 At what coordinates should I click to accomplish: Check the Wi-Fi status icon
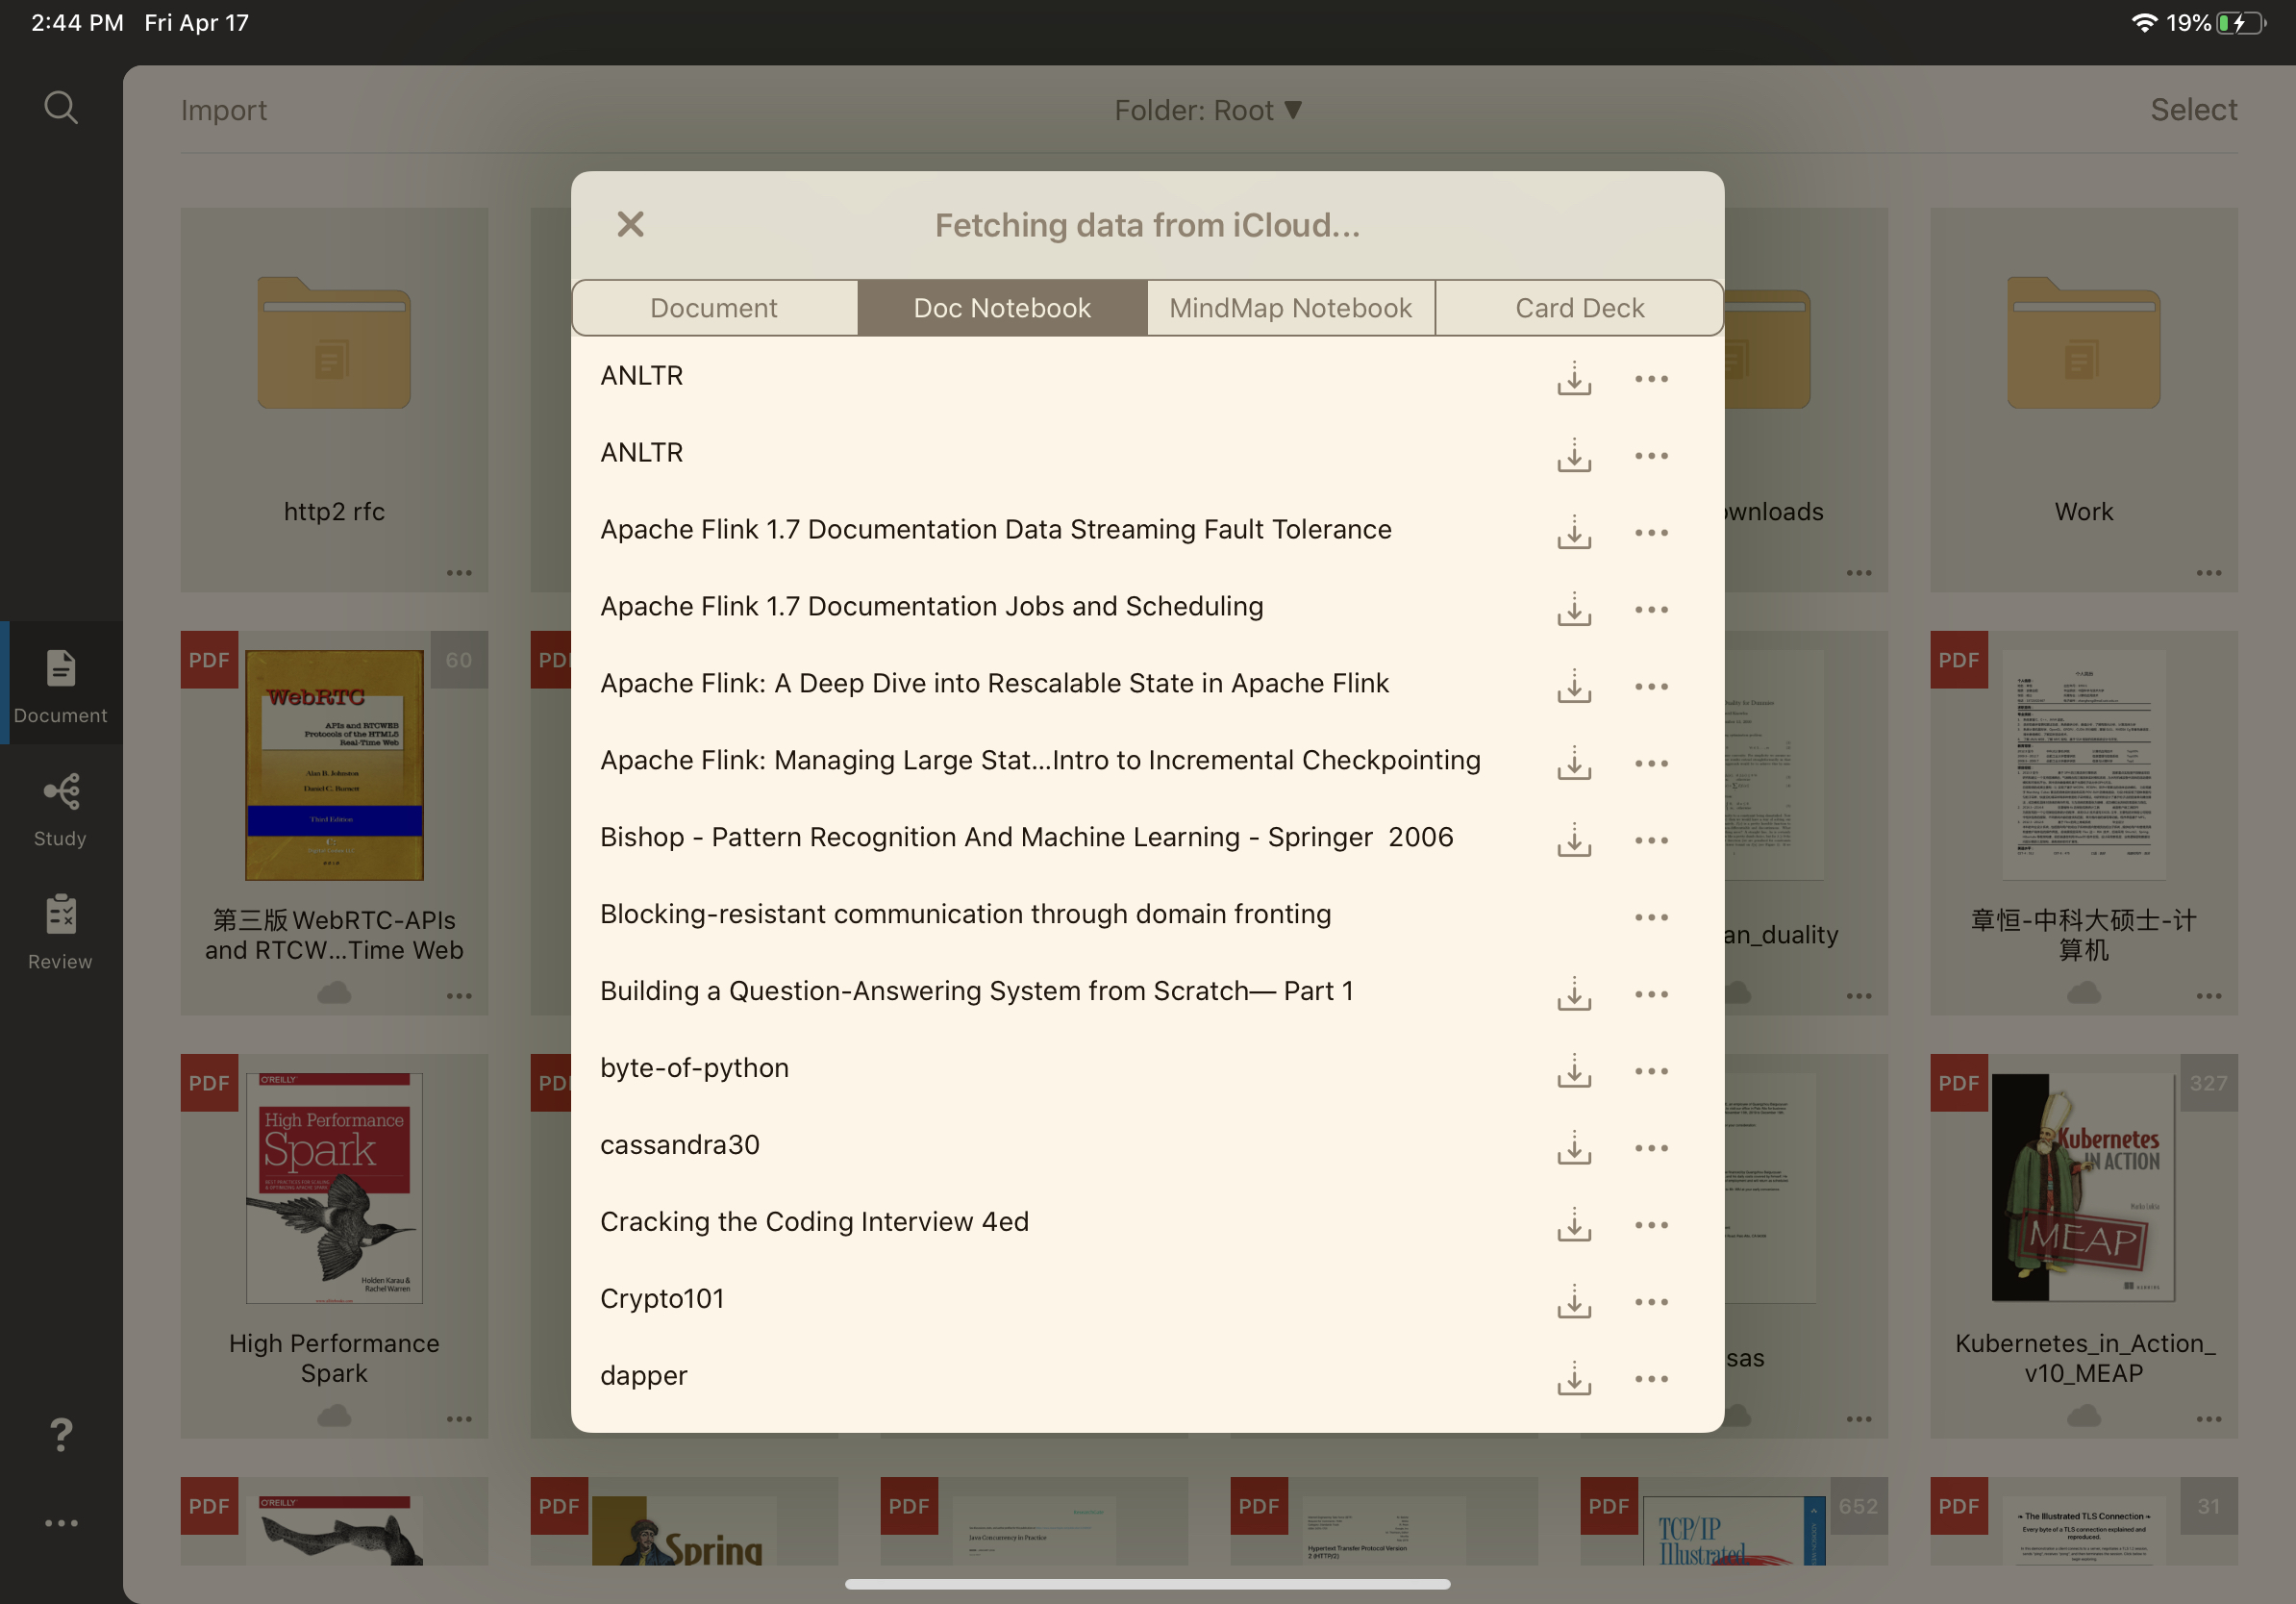pos(2143,23)
